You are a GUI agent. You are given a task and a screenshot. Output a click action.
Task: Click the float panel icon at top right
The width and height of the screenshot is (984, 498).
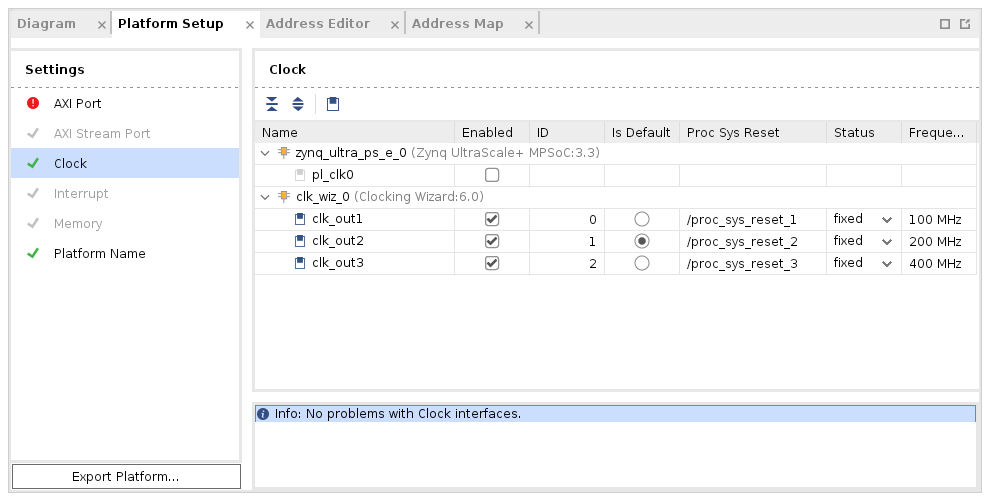[965, 24]
